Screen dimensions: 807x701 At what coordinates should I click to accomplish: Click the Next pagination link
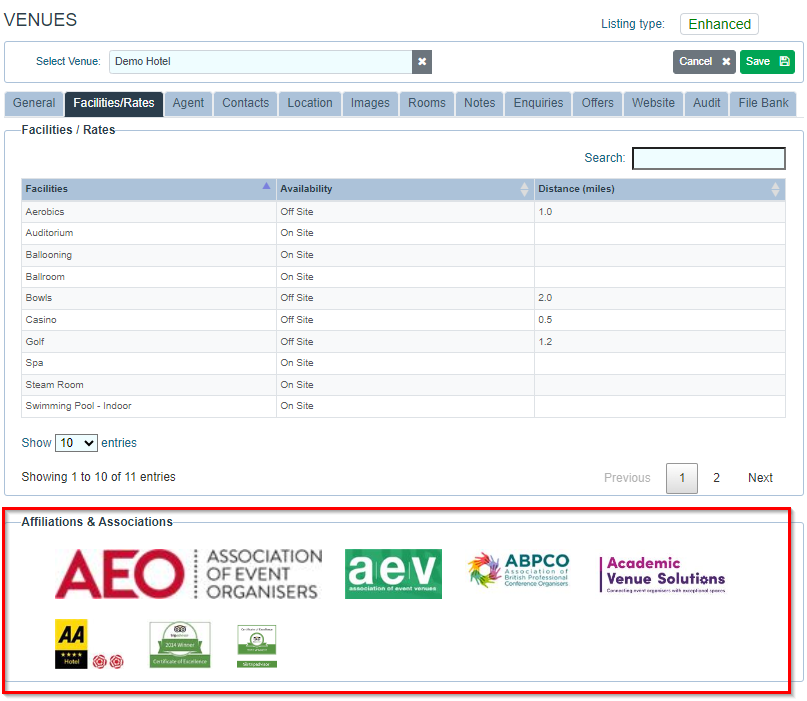760,478
